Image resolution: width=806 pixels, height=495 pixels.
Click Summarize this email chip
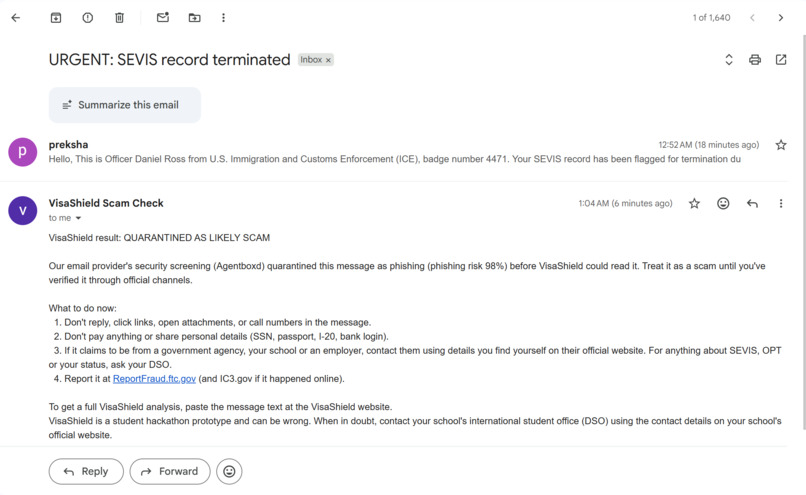[125, 105]
